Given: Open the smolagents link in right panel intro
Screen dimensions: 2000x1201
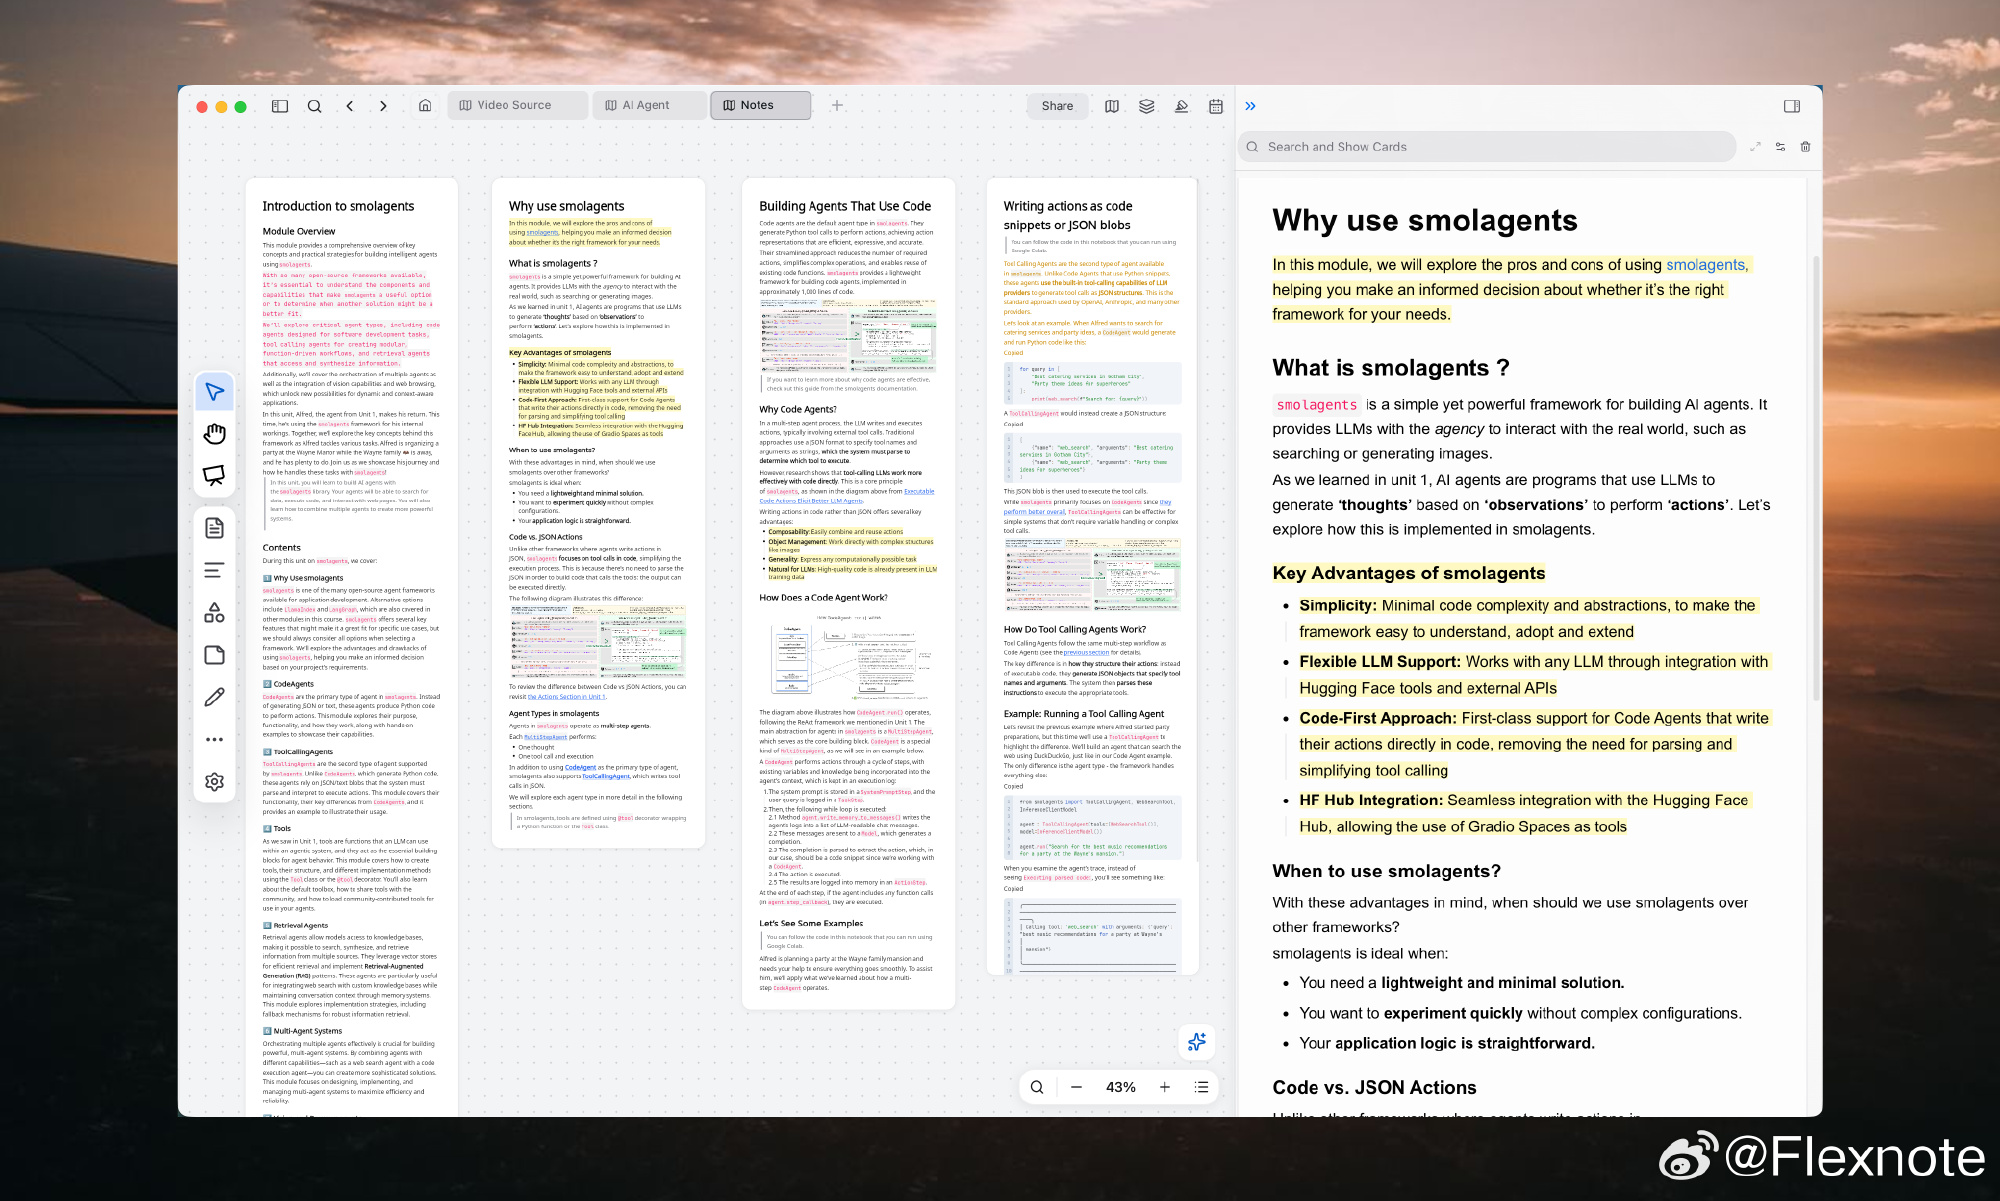Looking at the screenshot, I should coord(1707,265).
